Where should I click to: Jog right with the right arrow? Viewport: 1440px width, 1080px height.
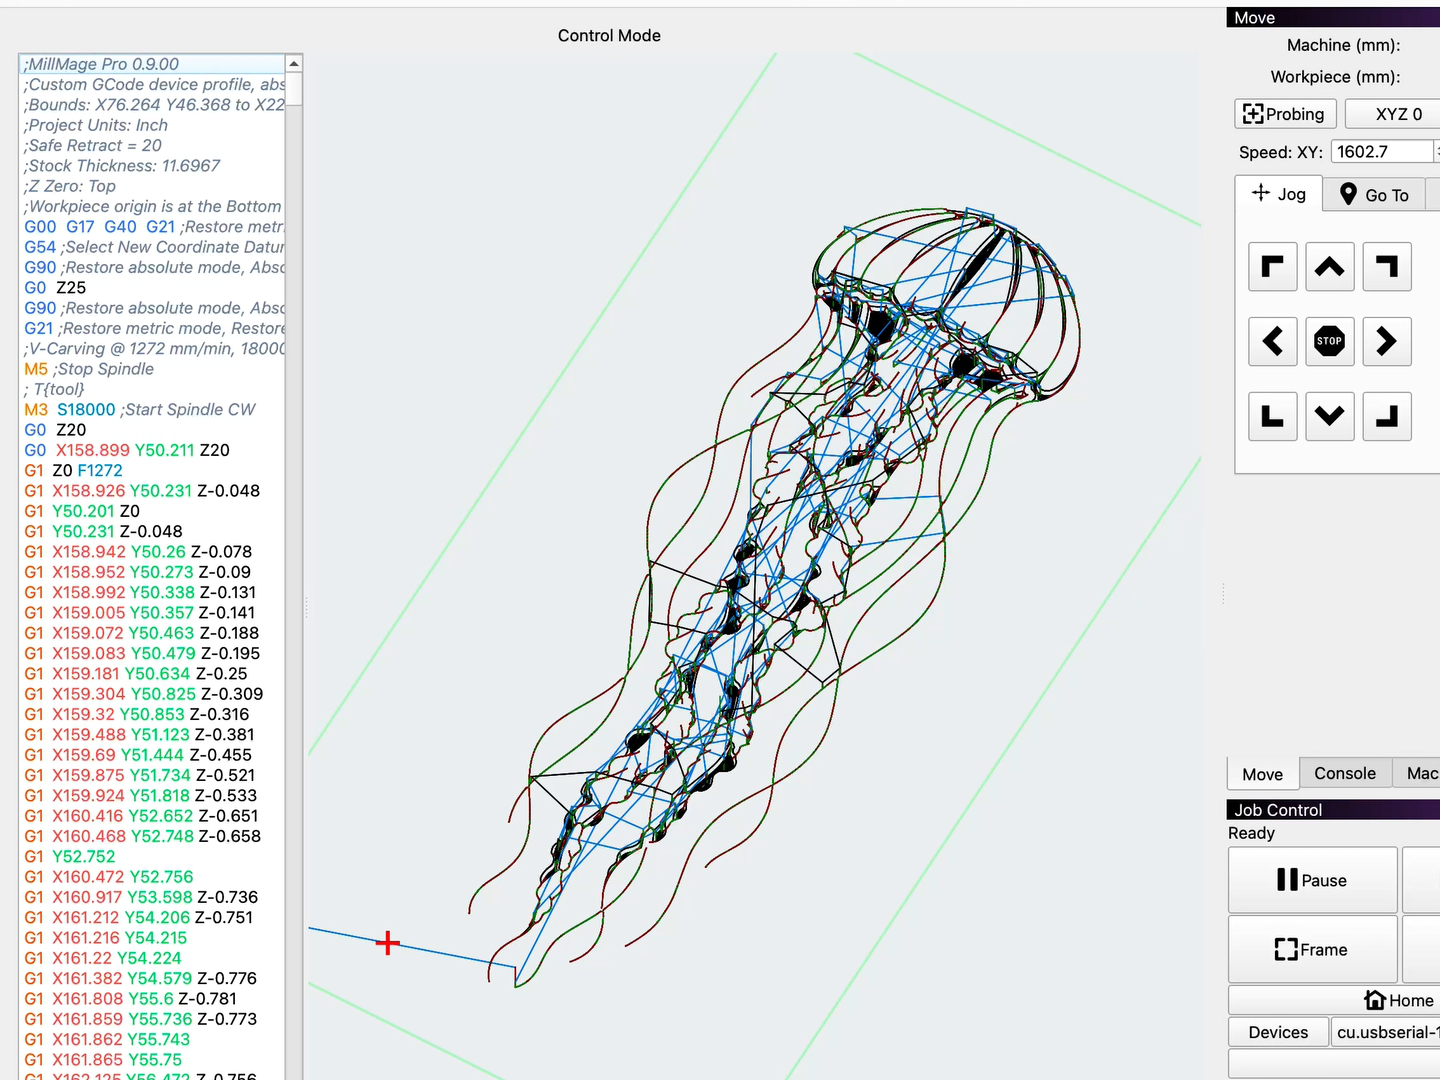click(1387, 342)
